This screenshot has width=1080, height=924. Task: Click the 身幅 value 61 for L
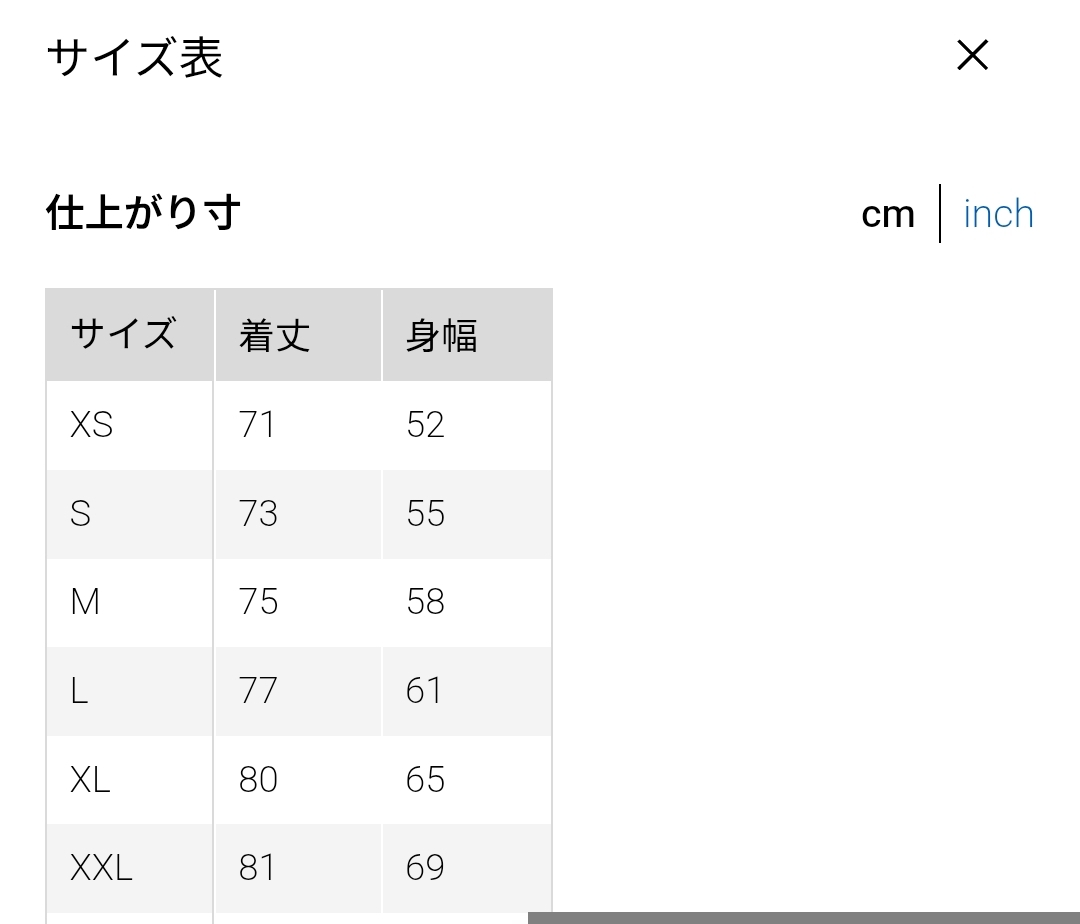pyautogui.click(x=424, y=691)
